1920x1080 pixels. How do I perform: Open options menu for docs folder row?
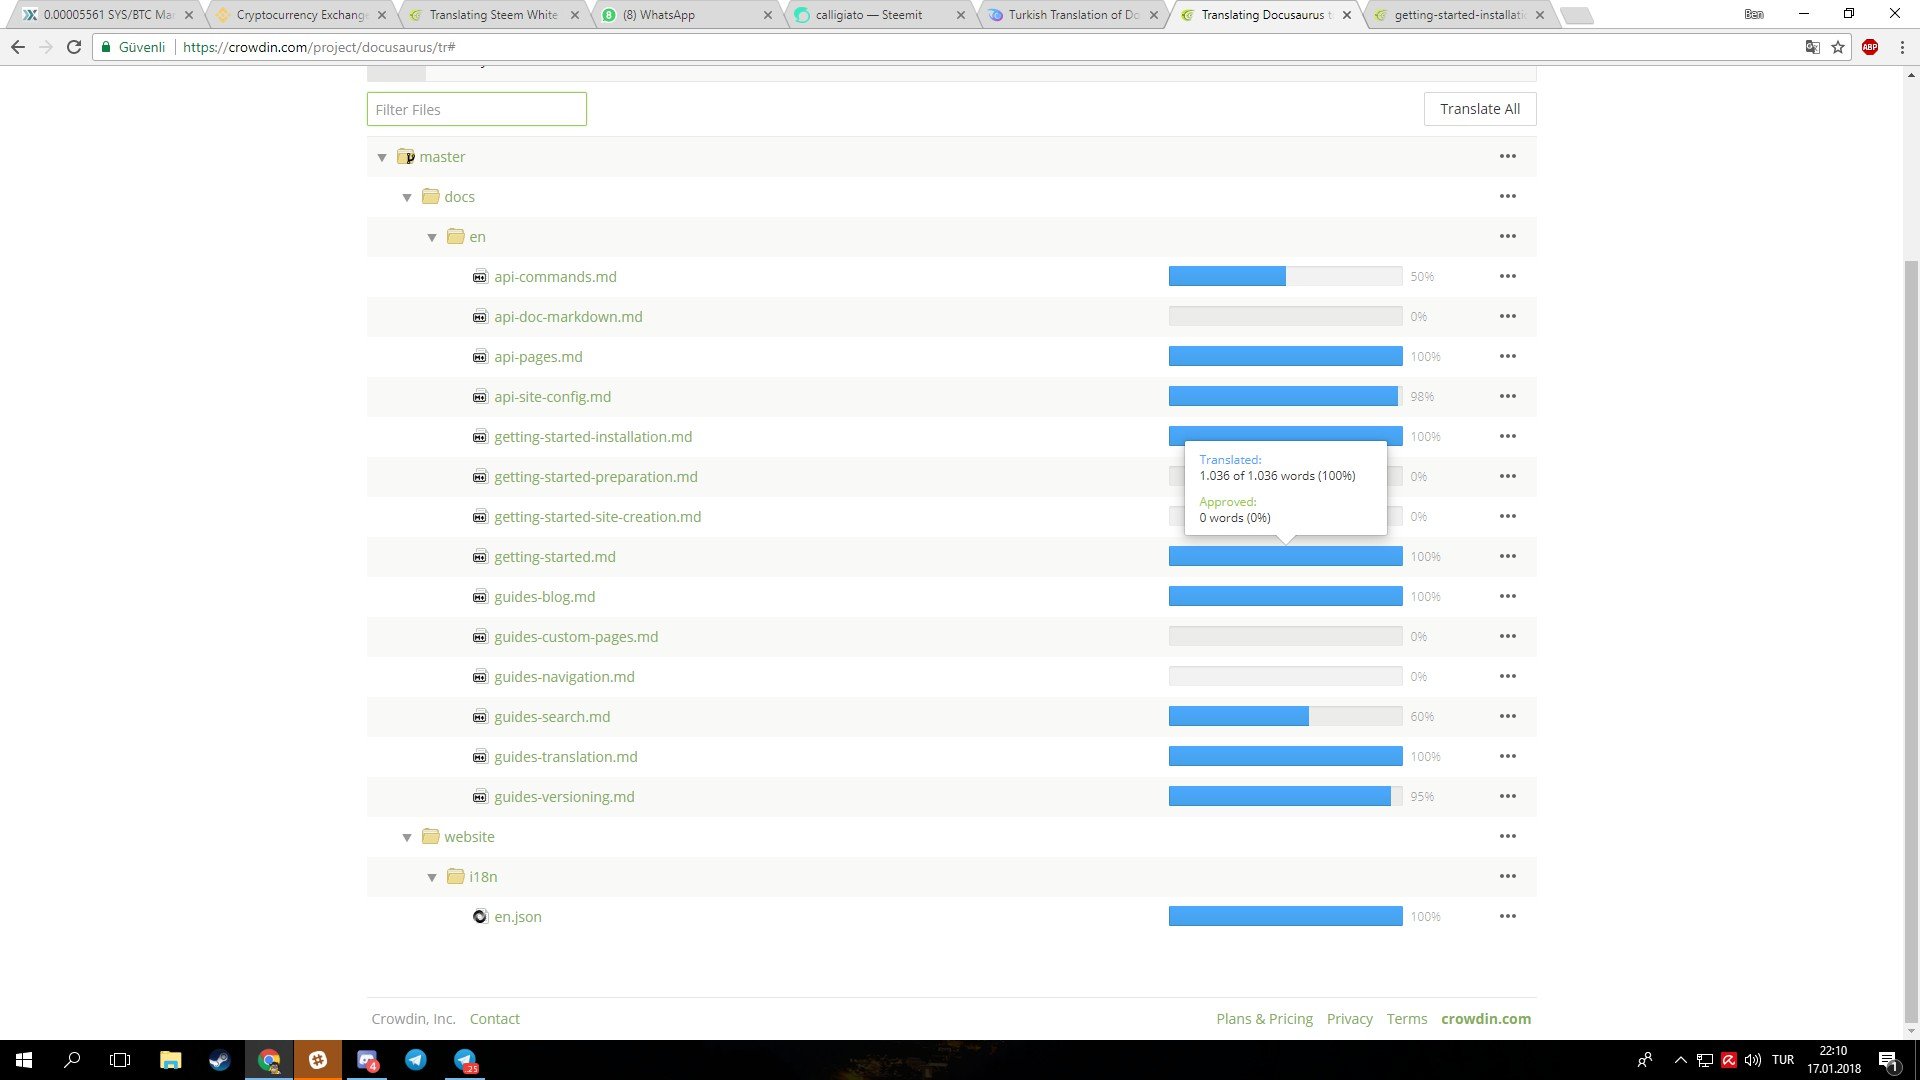(x=1507, y=196)
